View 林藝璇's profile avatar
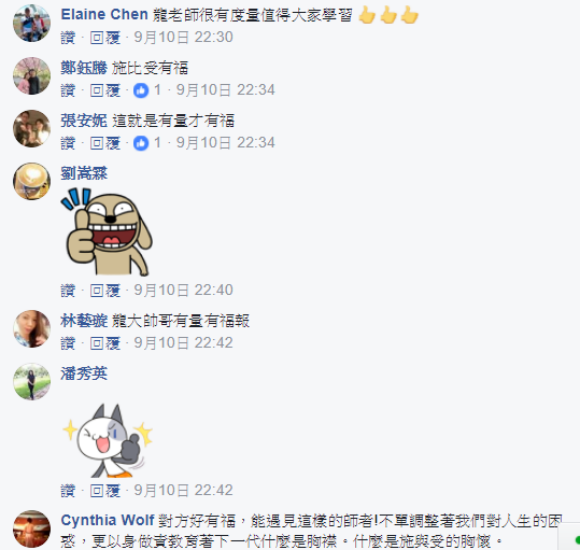This screenshot has height=550, width=580. tap(31, 329)
